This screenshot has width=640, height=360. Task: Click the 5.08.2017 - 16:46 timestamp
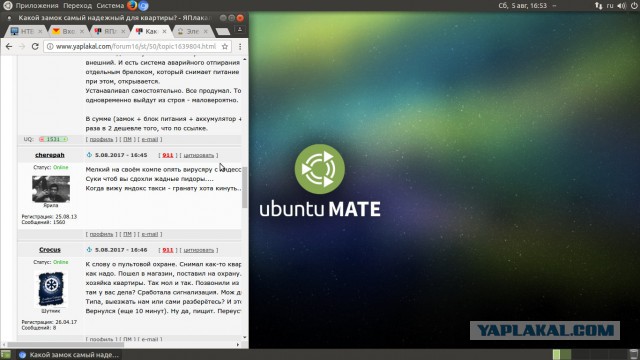click(x=121, y=250)
